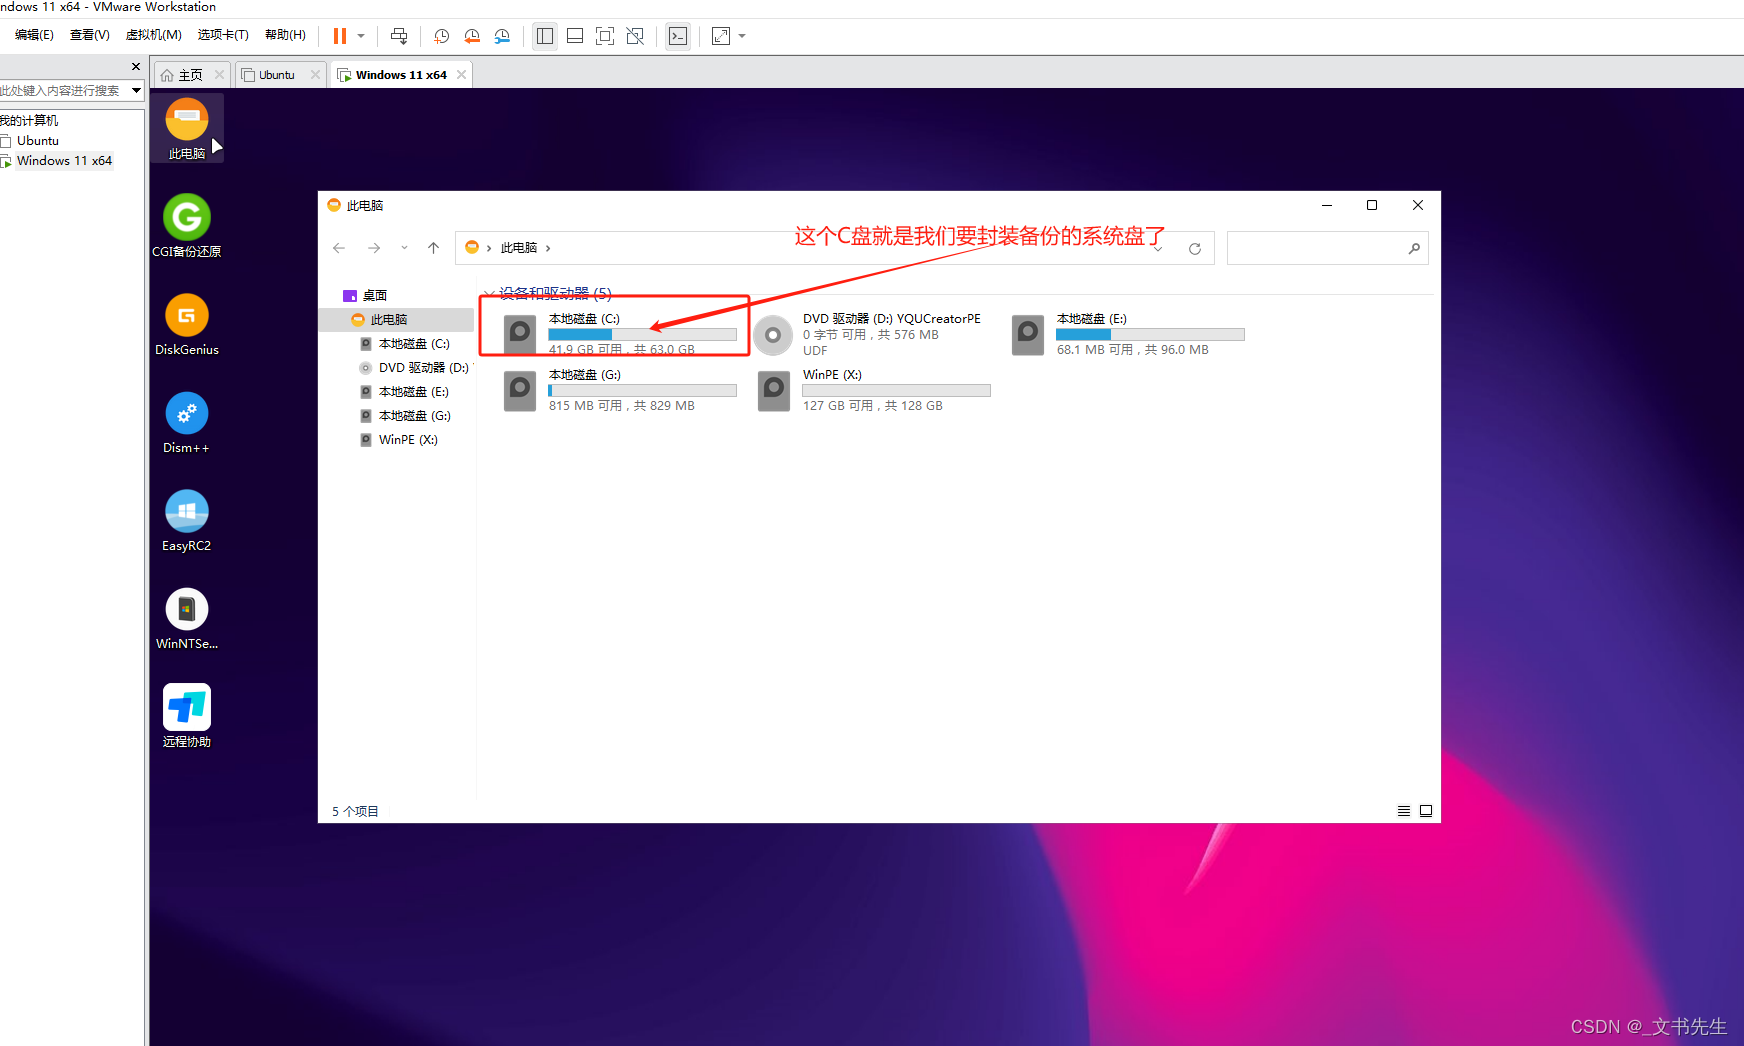The width and height of the screenshot is (1744, 1046).
Task: Open the 虚拟机(M) menu
Action: click(x=154, y=35)
